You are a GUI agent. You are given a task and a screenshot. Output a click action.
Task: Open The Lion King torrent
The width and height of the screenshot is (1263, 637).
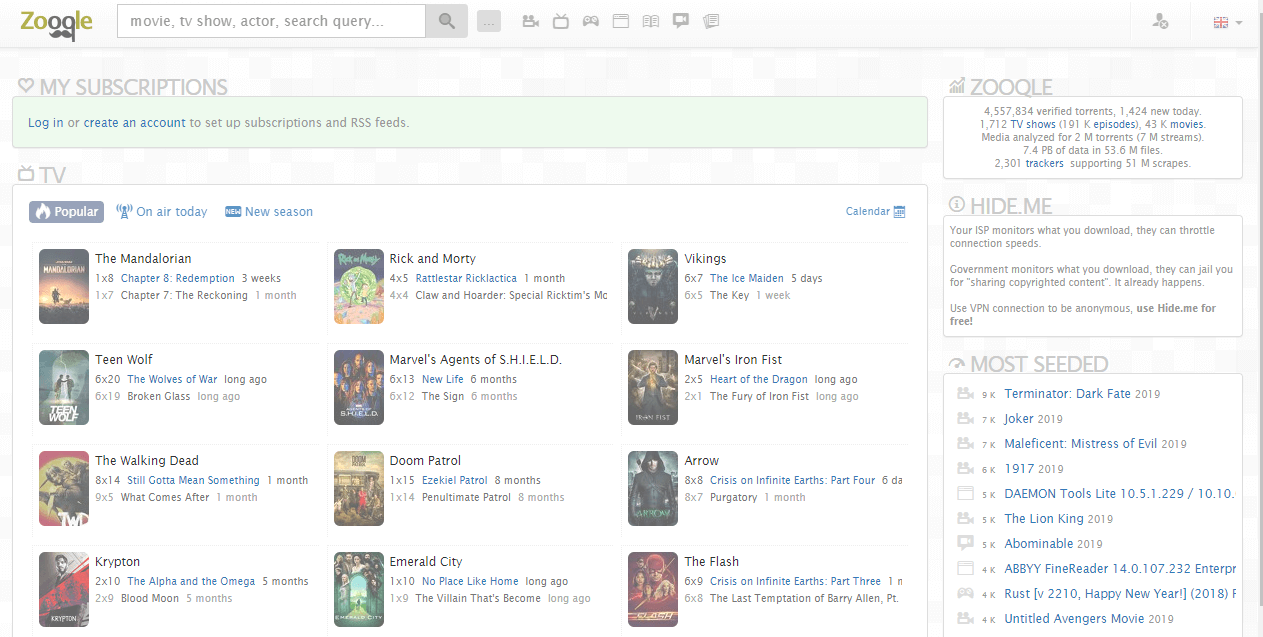[x=1044, y=519]
